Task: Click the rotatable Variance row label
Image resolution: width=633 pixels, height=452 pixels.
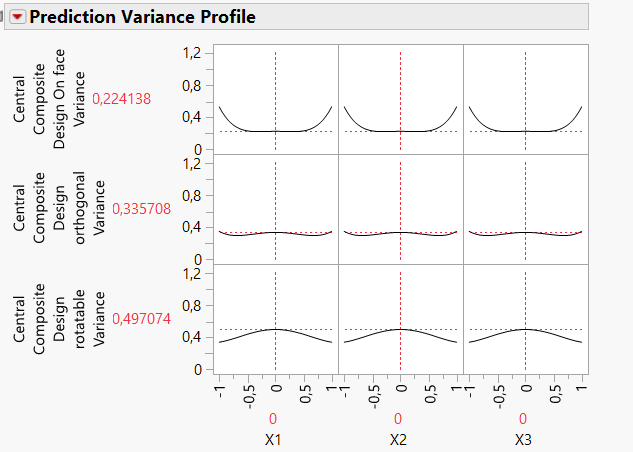Action: click(59, 319)
